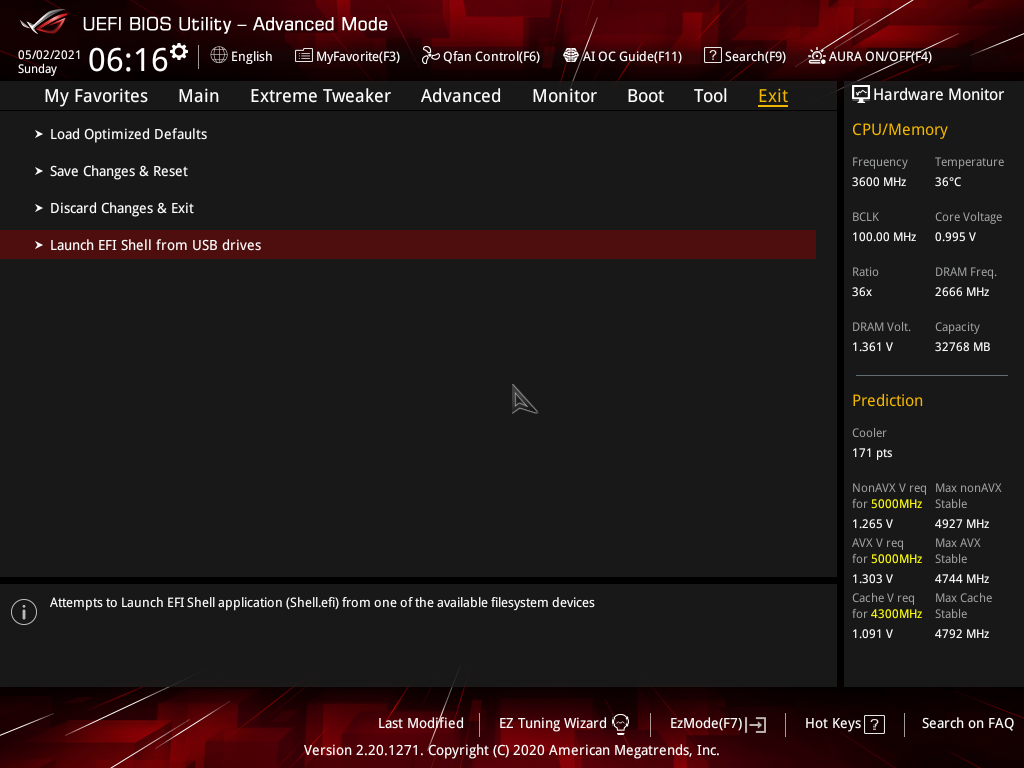This screenshot has width=1024, height=768.
Task: Switch to the Boot tab
Action: (645, 96)
